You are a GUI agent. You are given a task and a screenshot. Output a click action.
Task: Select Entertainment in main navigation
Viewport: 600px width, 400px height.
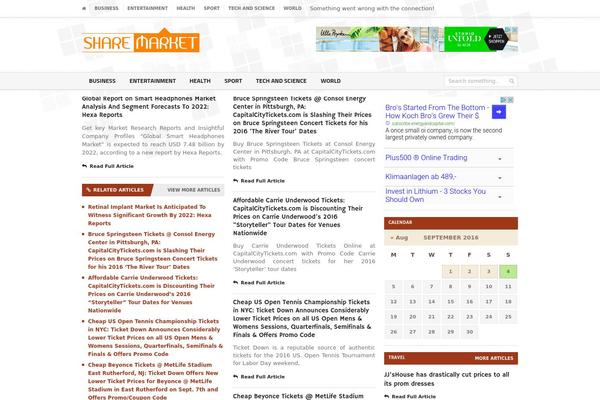pyautogui.click(x=153, y=81)
